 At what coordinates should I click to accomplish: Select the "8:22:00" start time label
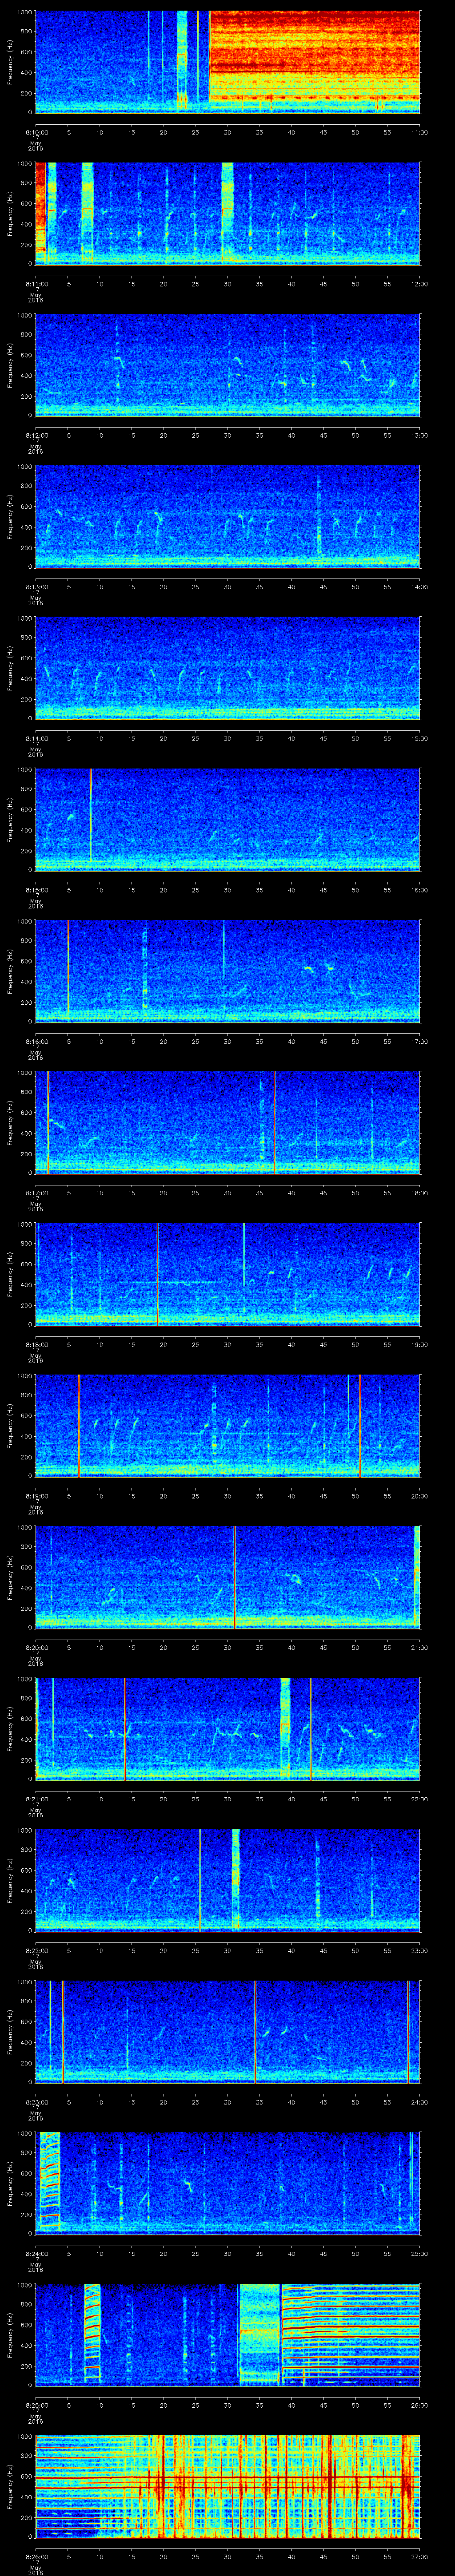point(37,1950)
